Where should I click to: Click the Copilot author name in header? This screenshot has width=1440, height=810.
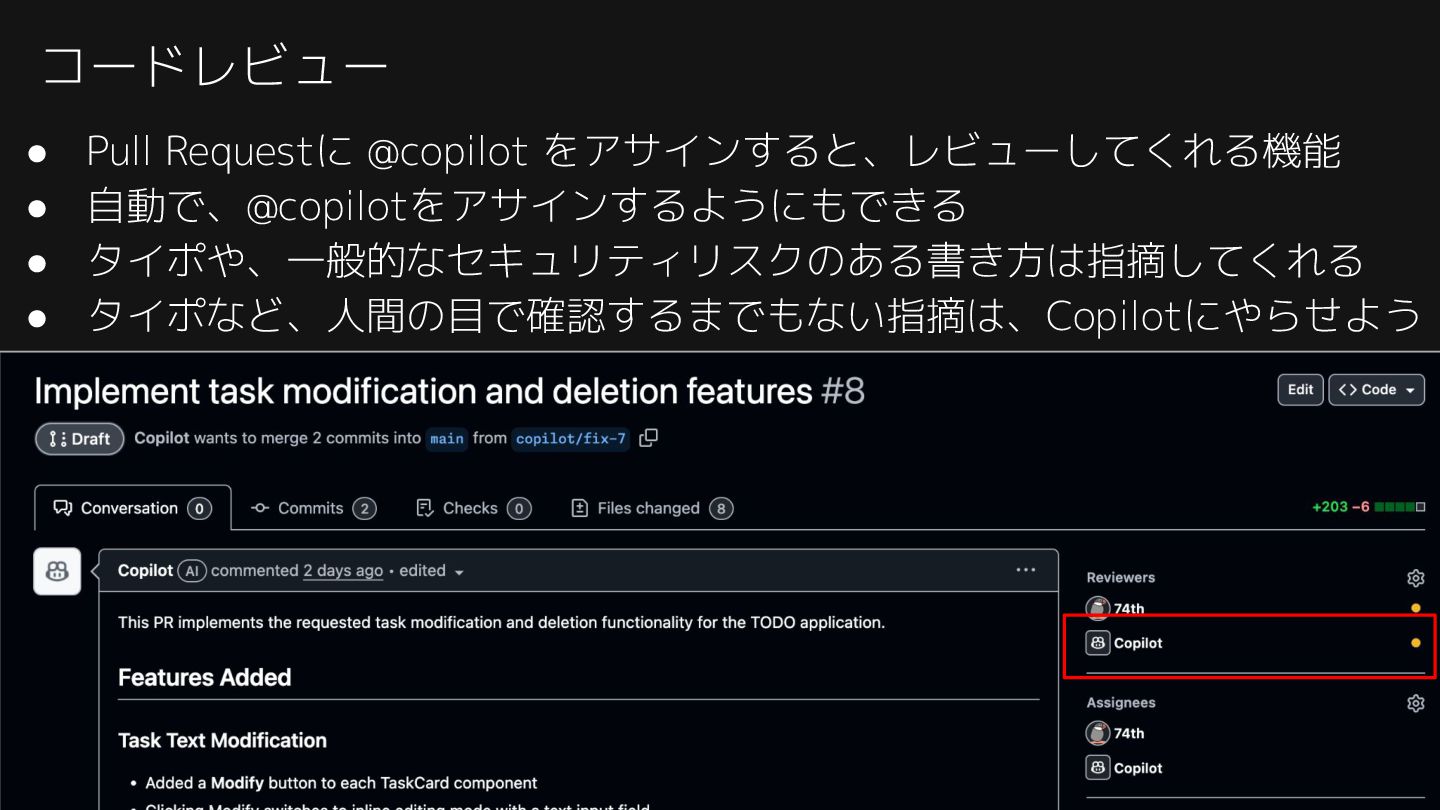point(161,438)
